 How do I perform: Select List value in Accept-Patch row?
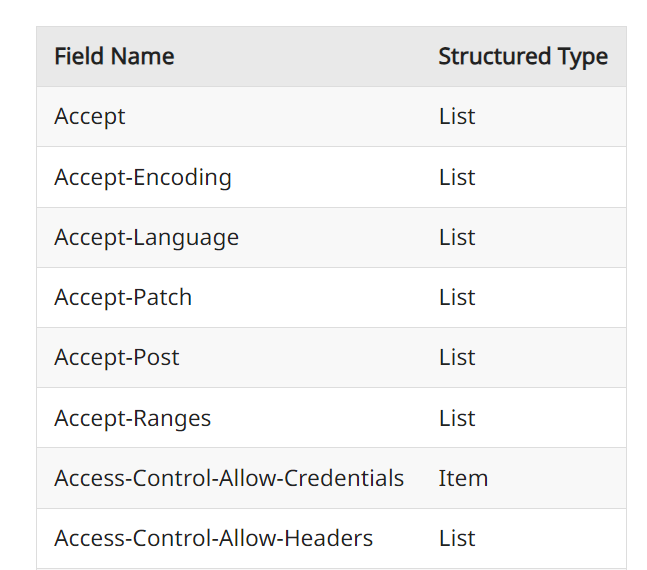[457, 298]
